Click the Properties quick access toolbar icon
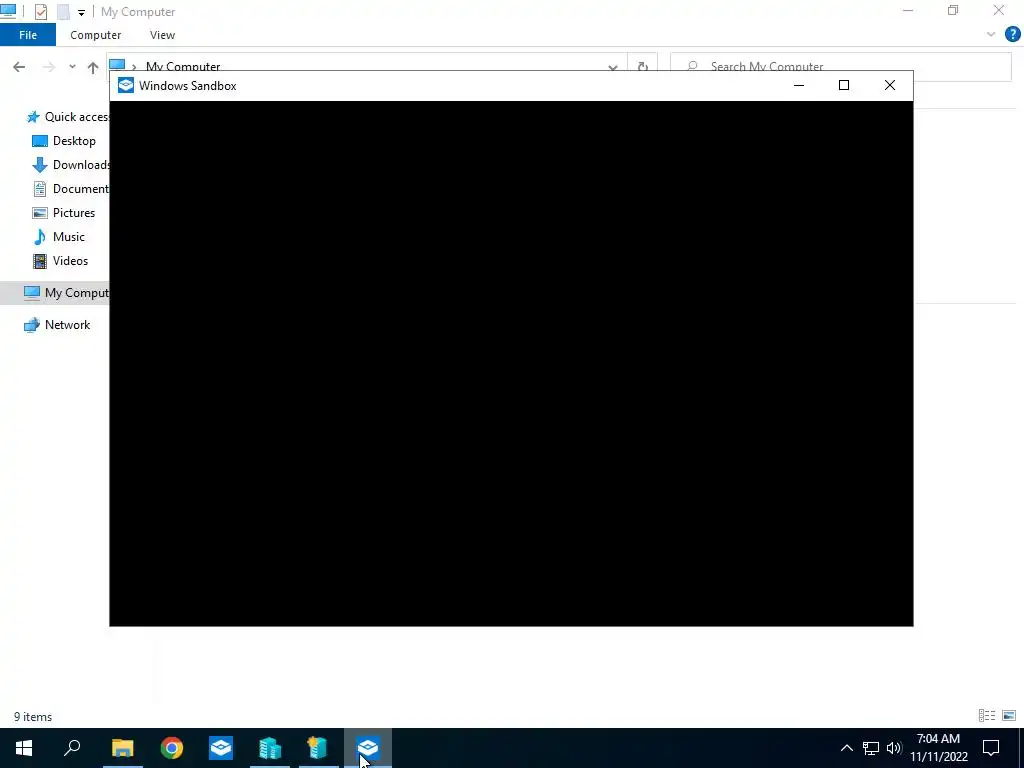 pos(40,12)
